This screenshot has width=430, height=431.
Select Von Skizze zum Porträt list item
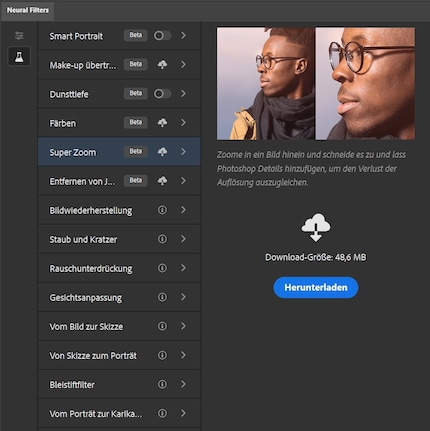tap(119, 355)
